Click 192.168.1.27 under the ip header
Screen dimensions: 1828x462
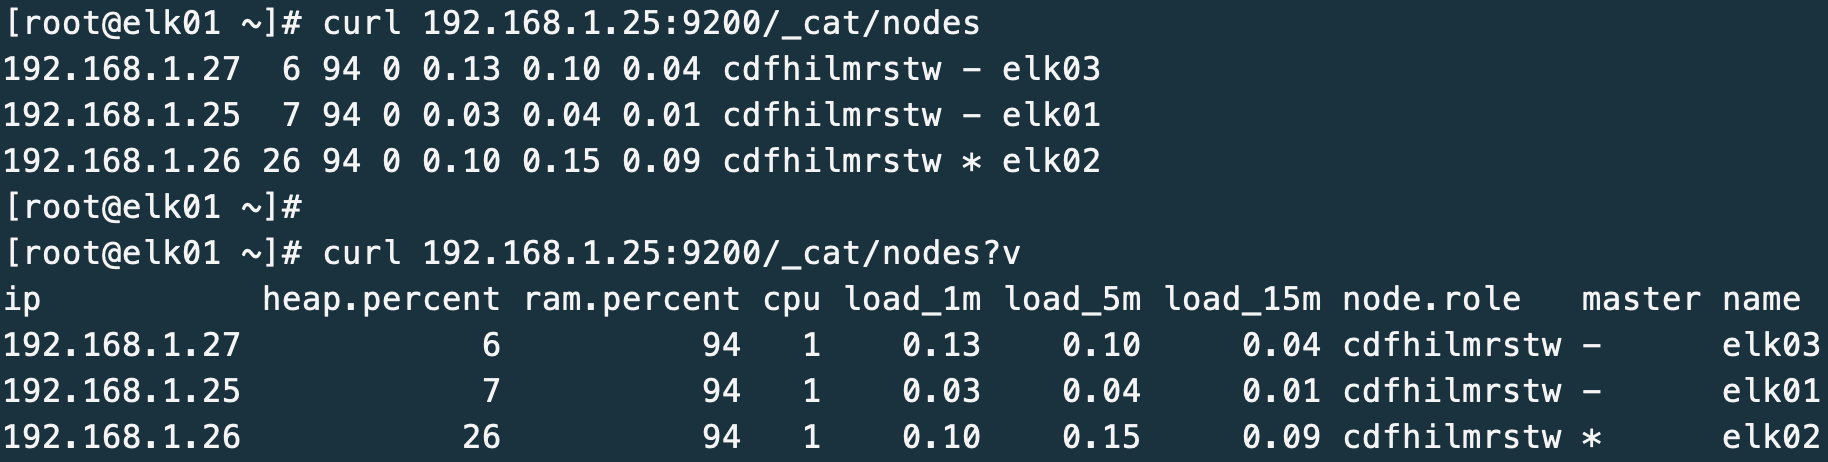coord(122,345)
